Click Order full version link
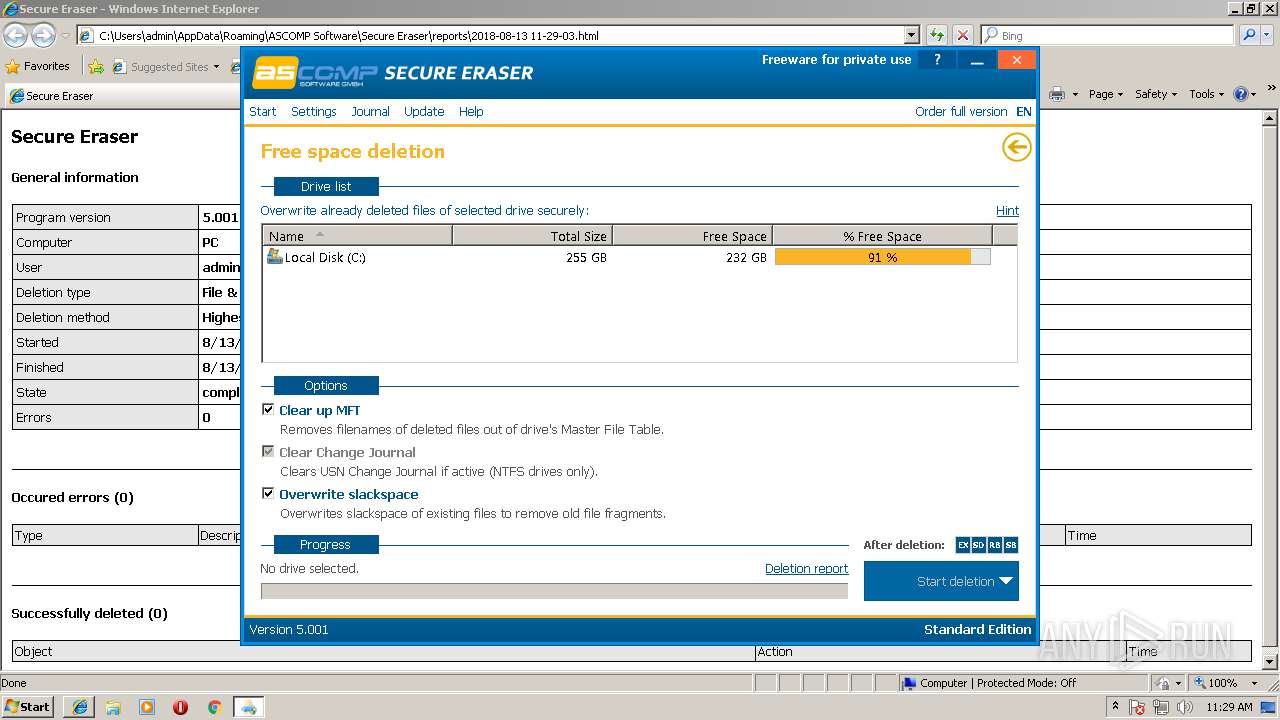Viewport: 1280px width, 720px height. [961, 111]
